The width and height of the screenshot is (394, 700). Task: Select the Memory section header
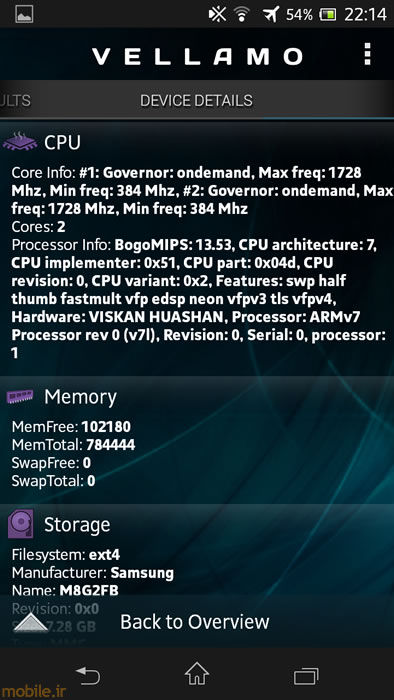(80, 397)
